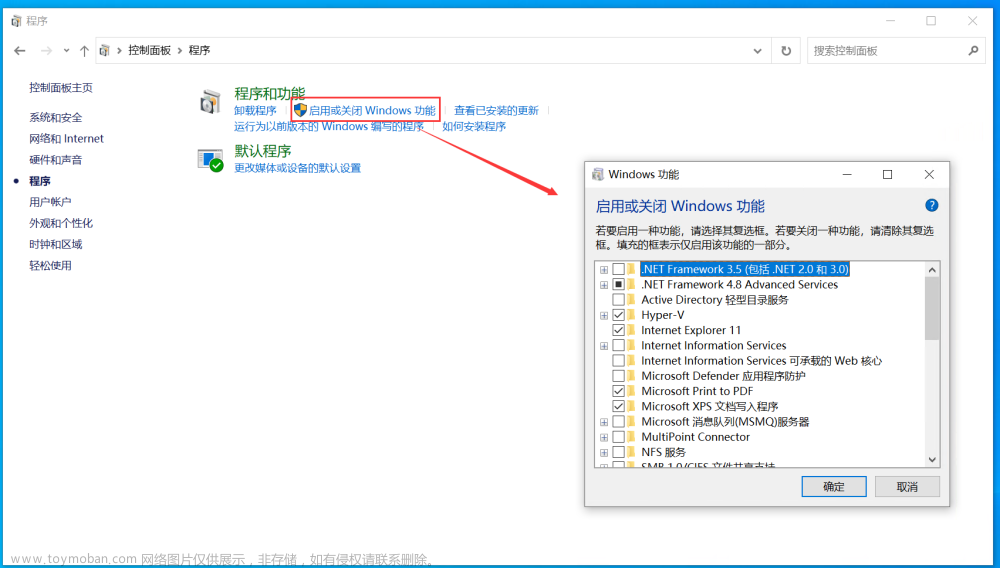Select 轻松使用 in the sidebar
Viewport: 1000px width, 568px height.
(x=50, y=265)
